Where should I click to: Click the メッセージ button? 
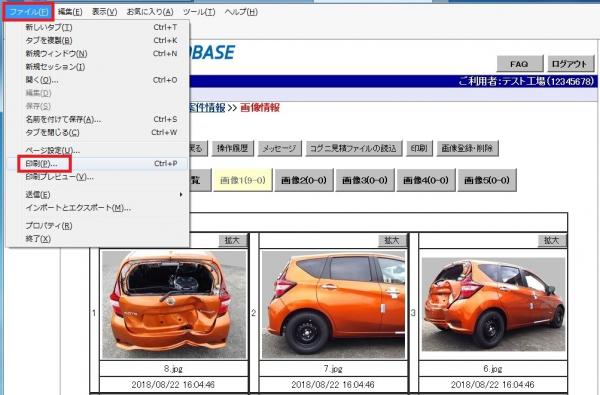click(279, 148)
